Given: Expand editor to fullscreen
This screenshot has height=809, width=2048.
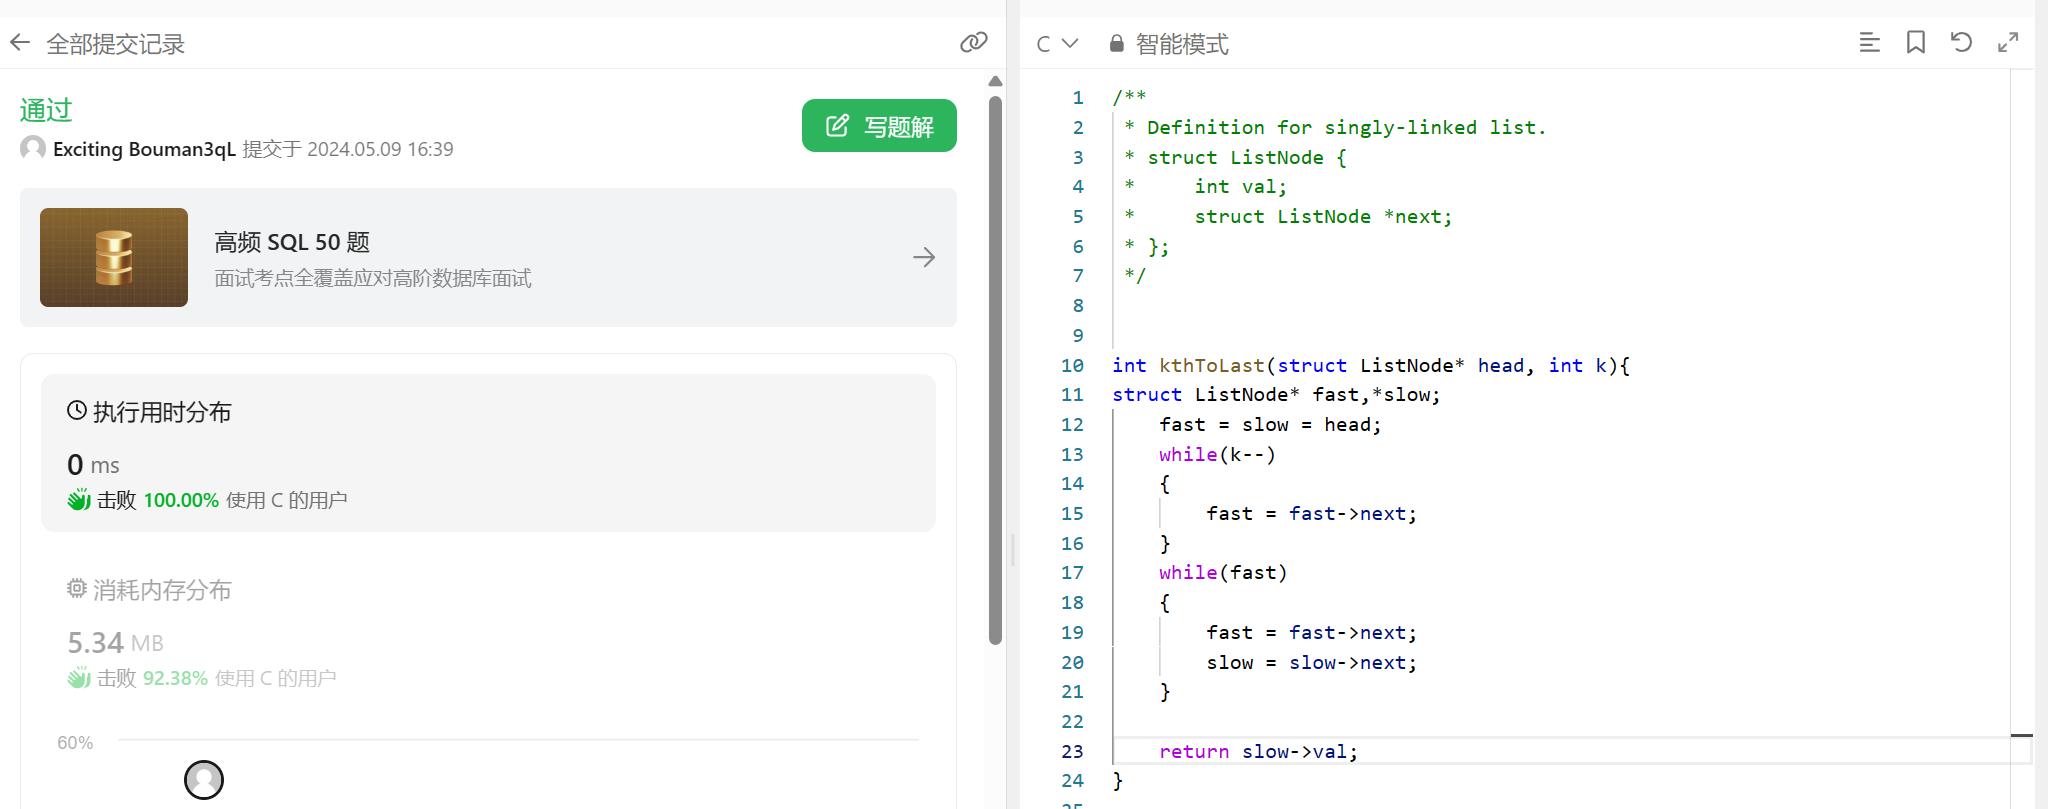Looking at the screenshot, I should pyautogui.click(x=2007, y=42).
